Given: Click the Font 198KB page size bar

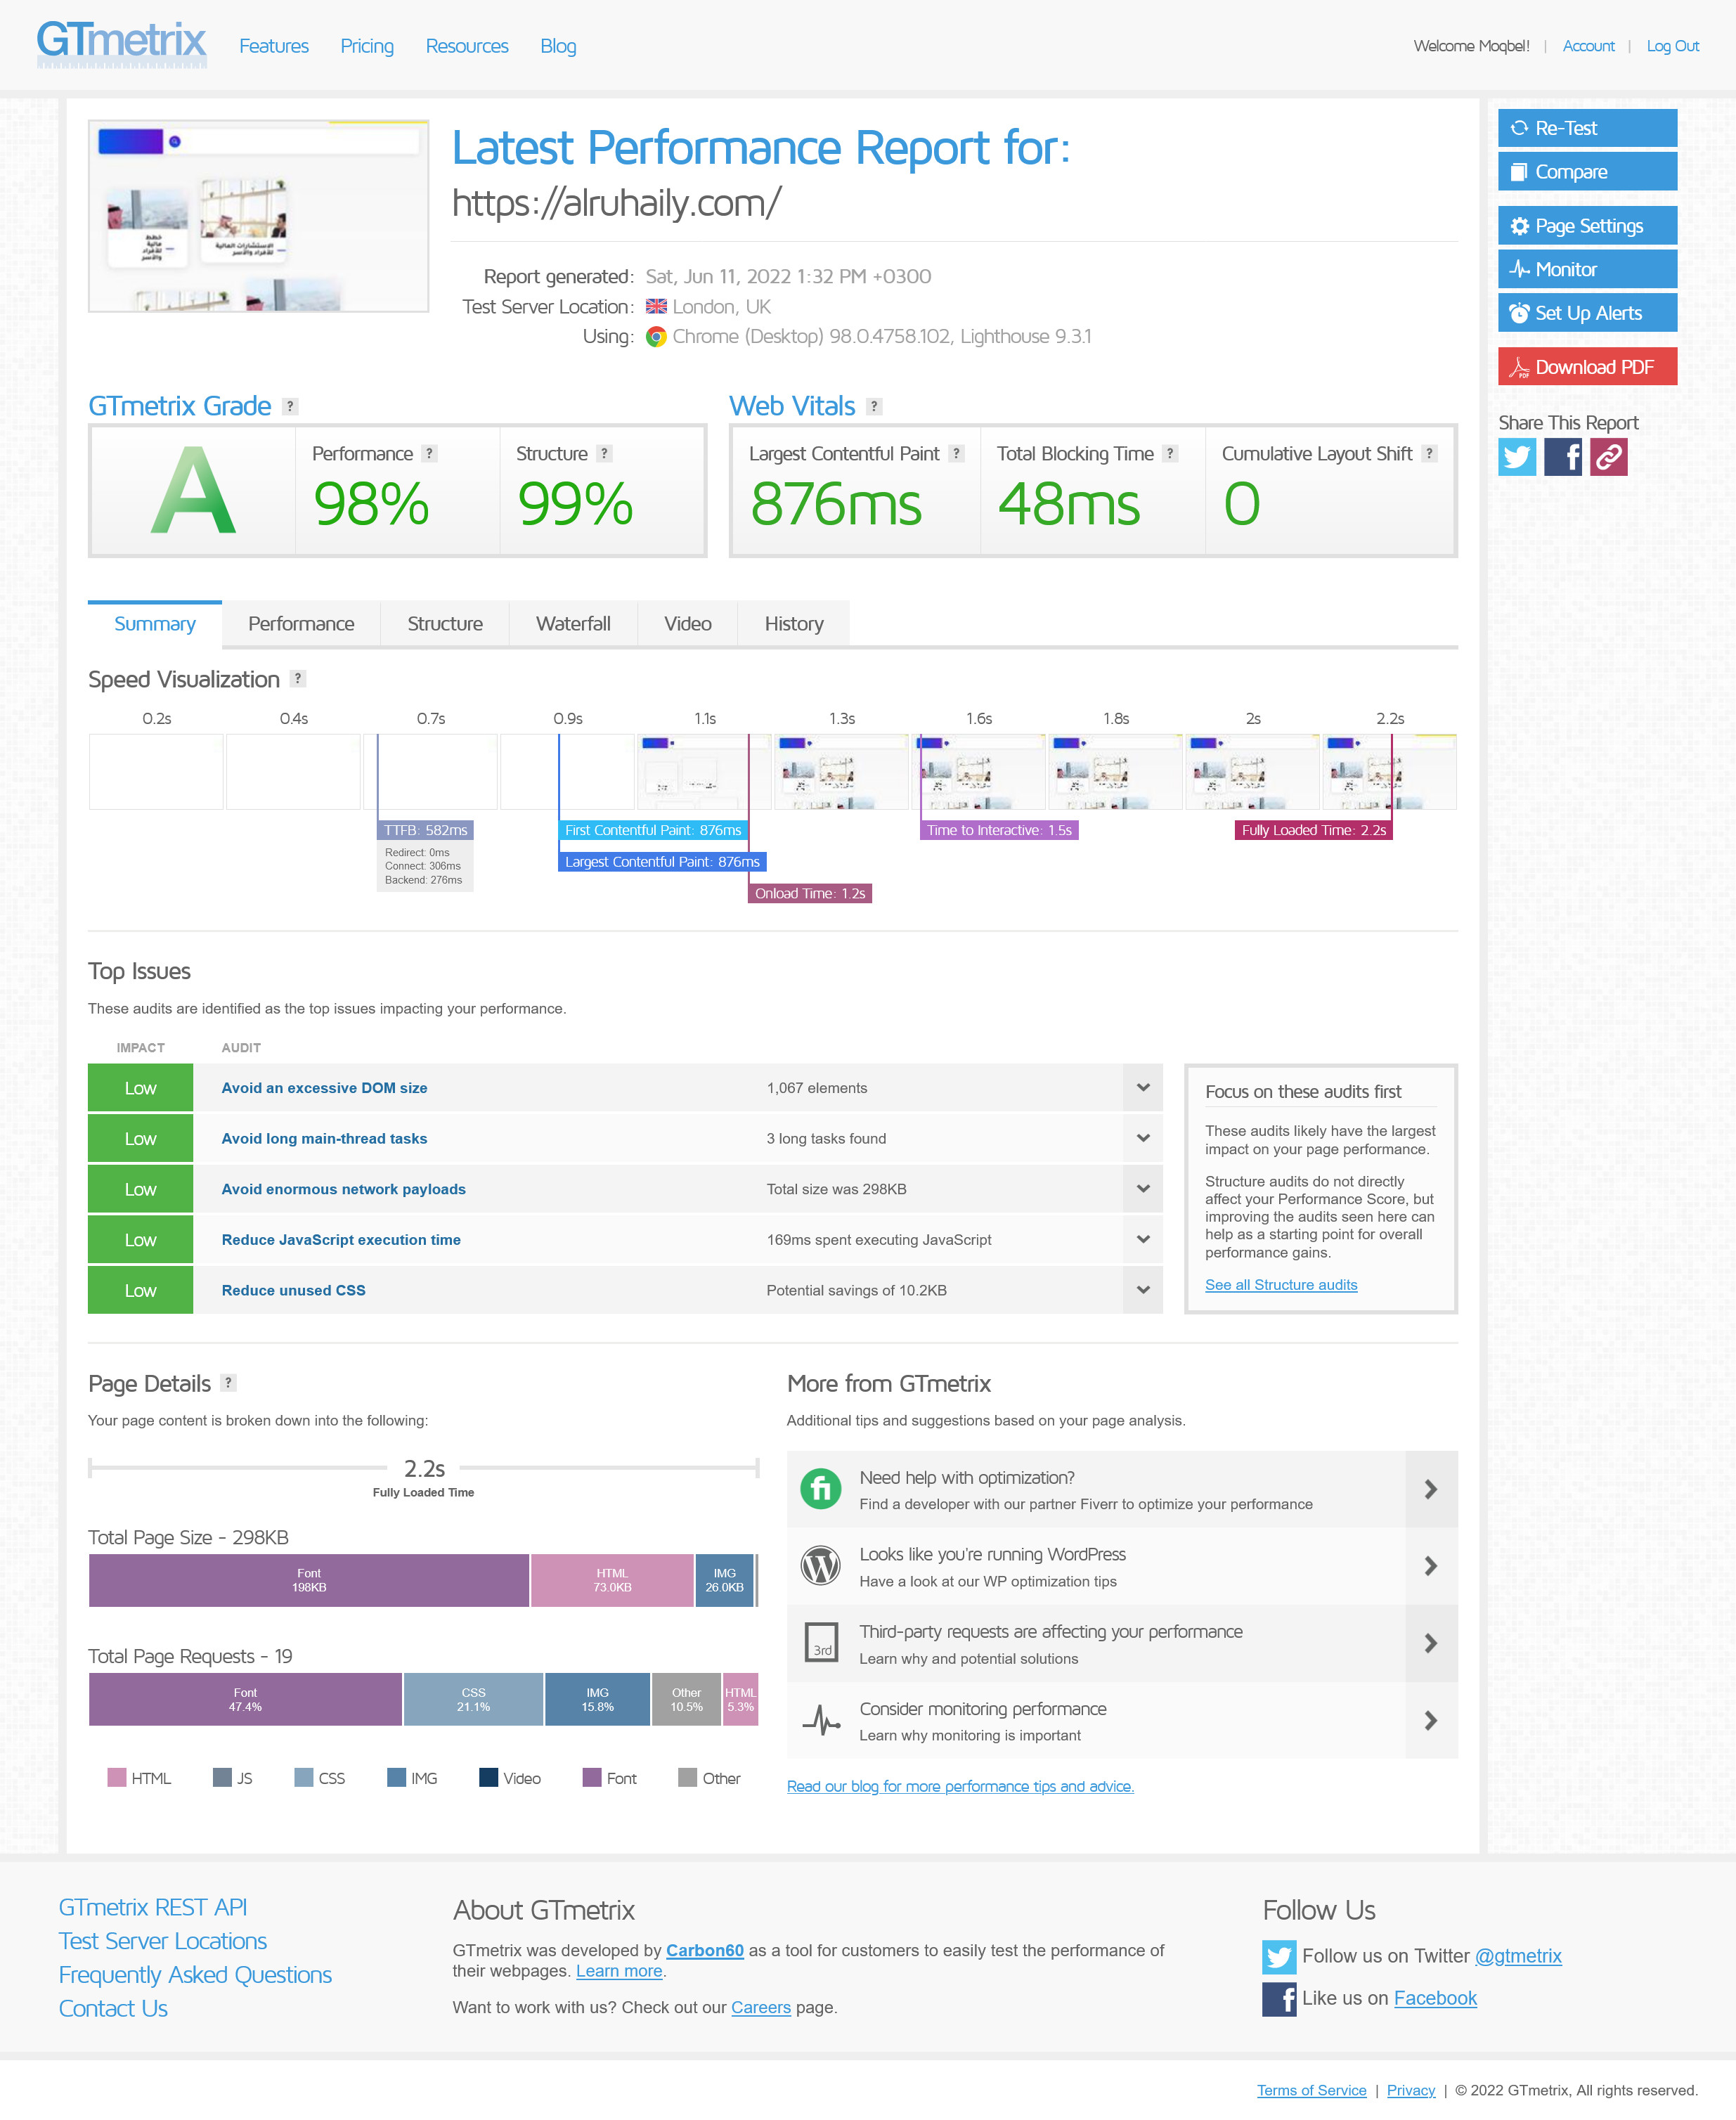Looking at the screenshot, I should 308,1580.
